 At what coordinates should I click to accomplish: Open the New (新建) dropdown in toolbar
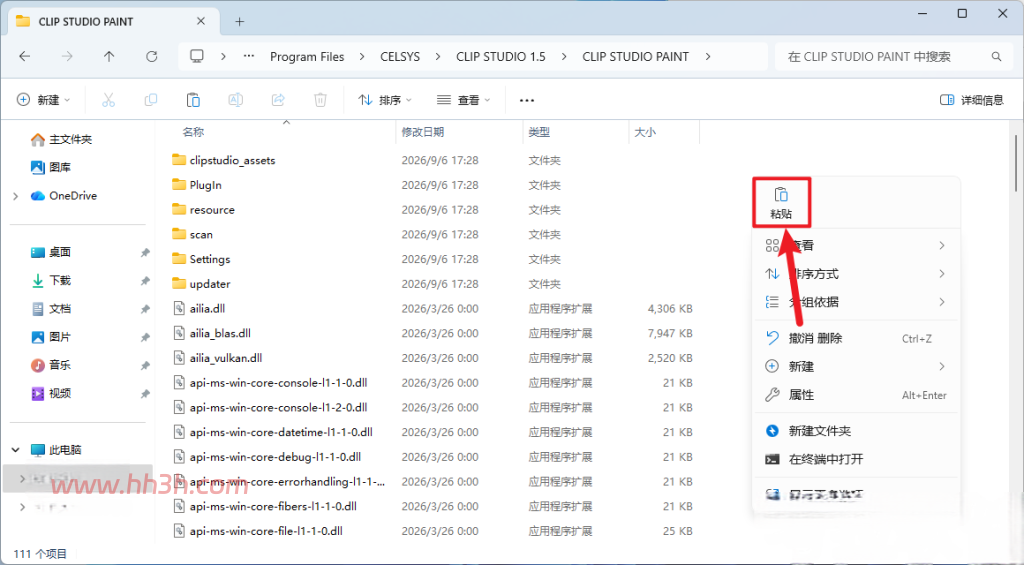click(x=43, y=100)
